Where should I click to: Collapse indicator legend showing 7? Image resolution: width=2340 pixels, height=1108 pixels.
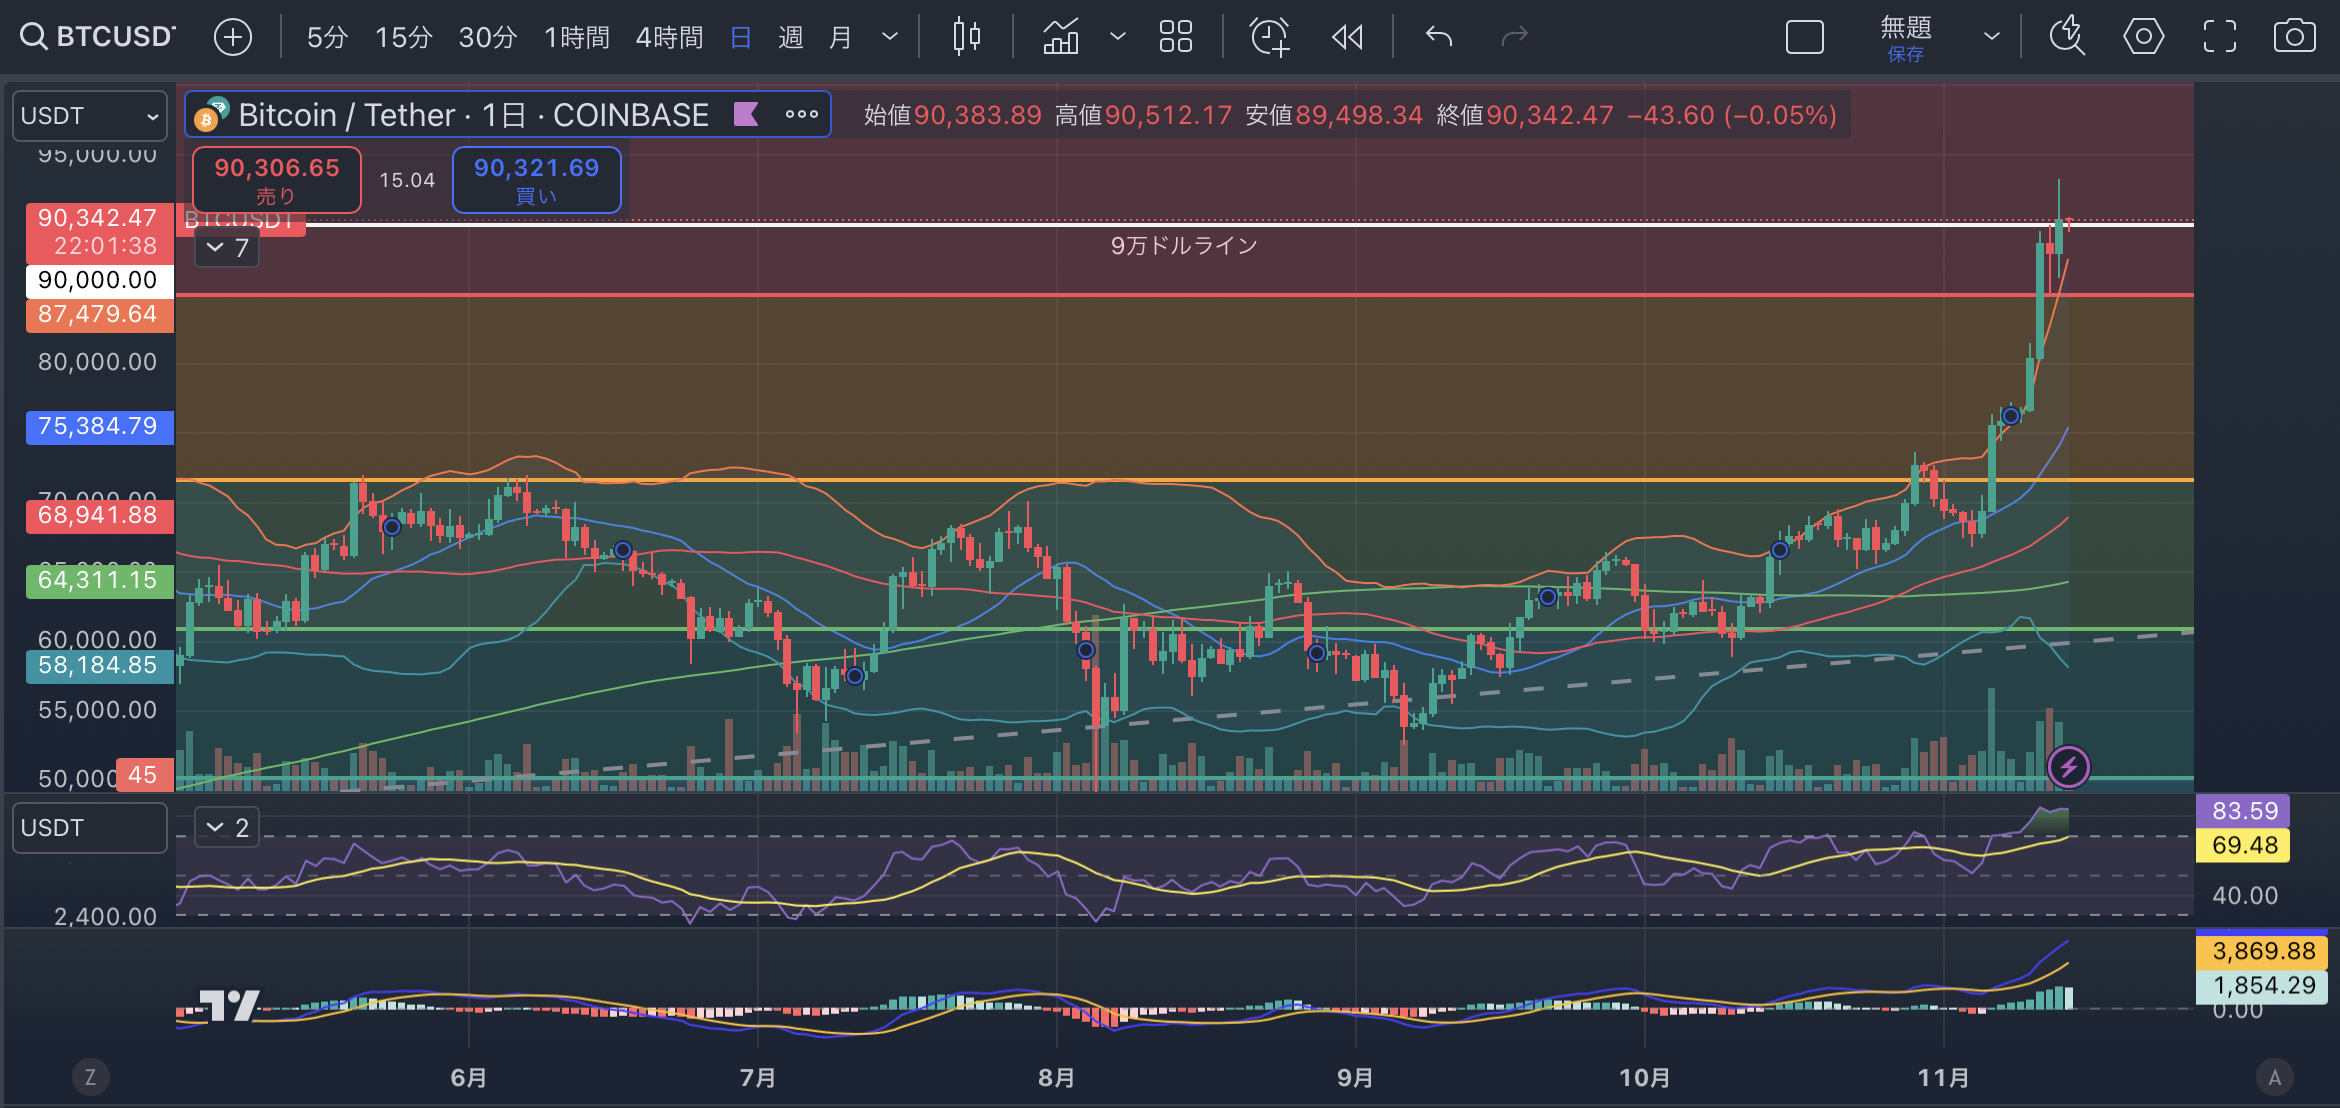[x=227, y=247]
